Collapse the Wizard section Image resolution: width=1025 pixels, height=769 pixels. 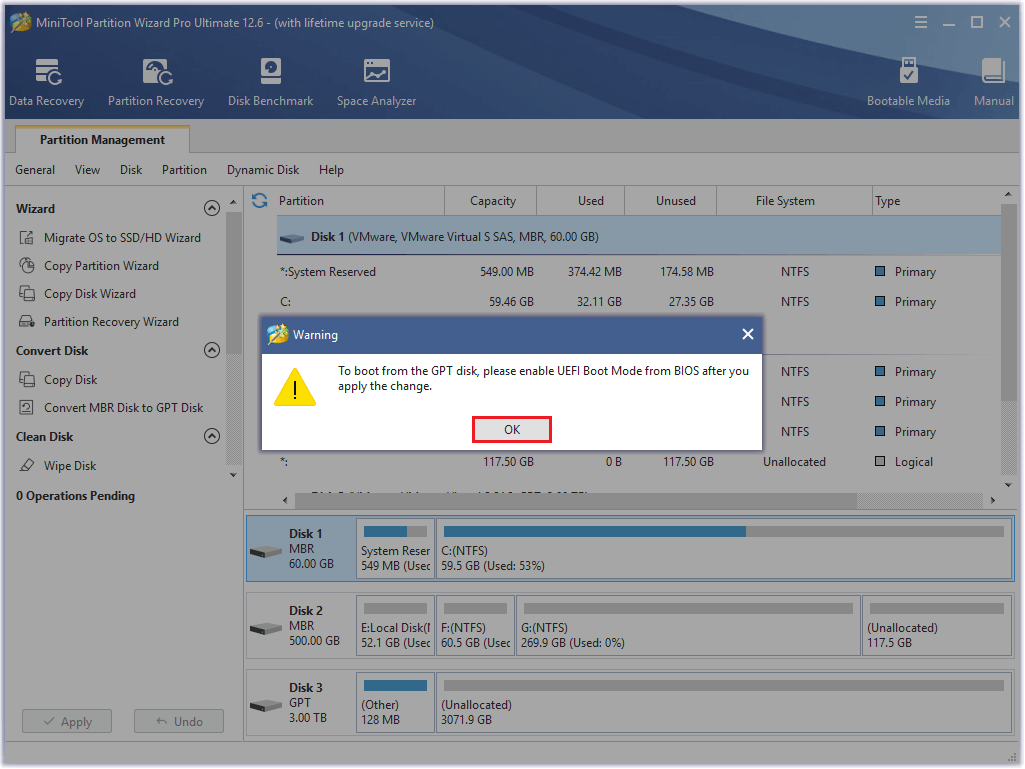212,208
